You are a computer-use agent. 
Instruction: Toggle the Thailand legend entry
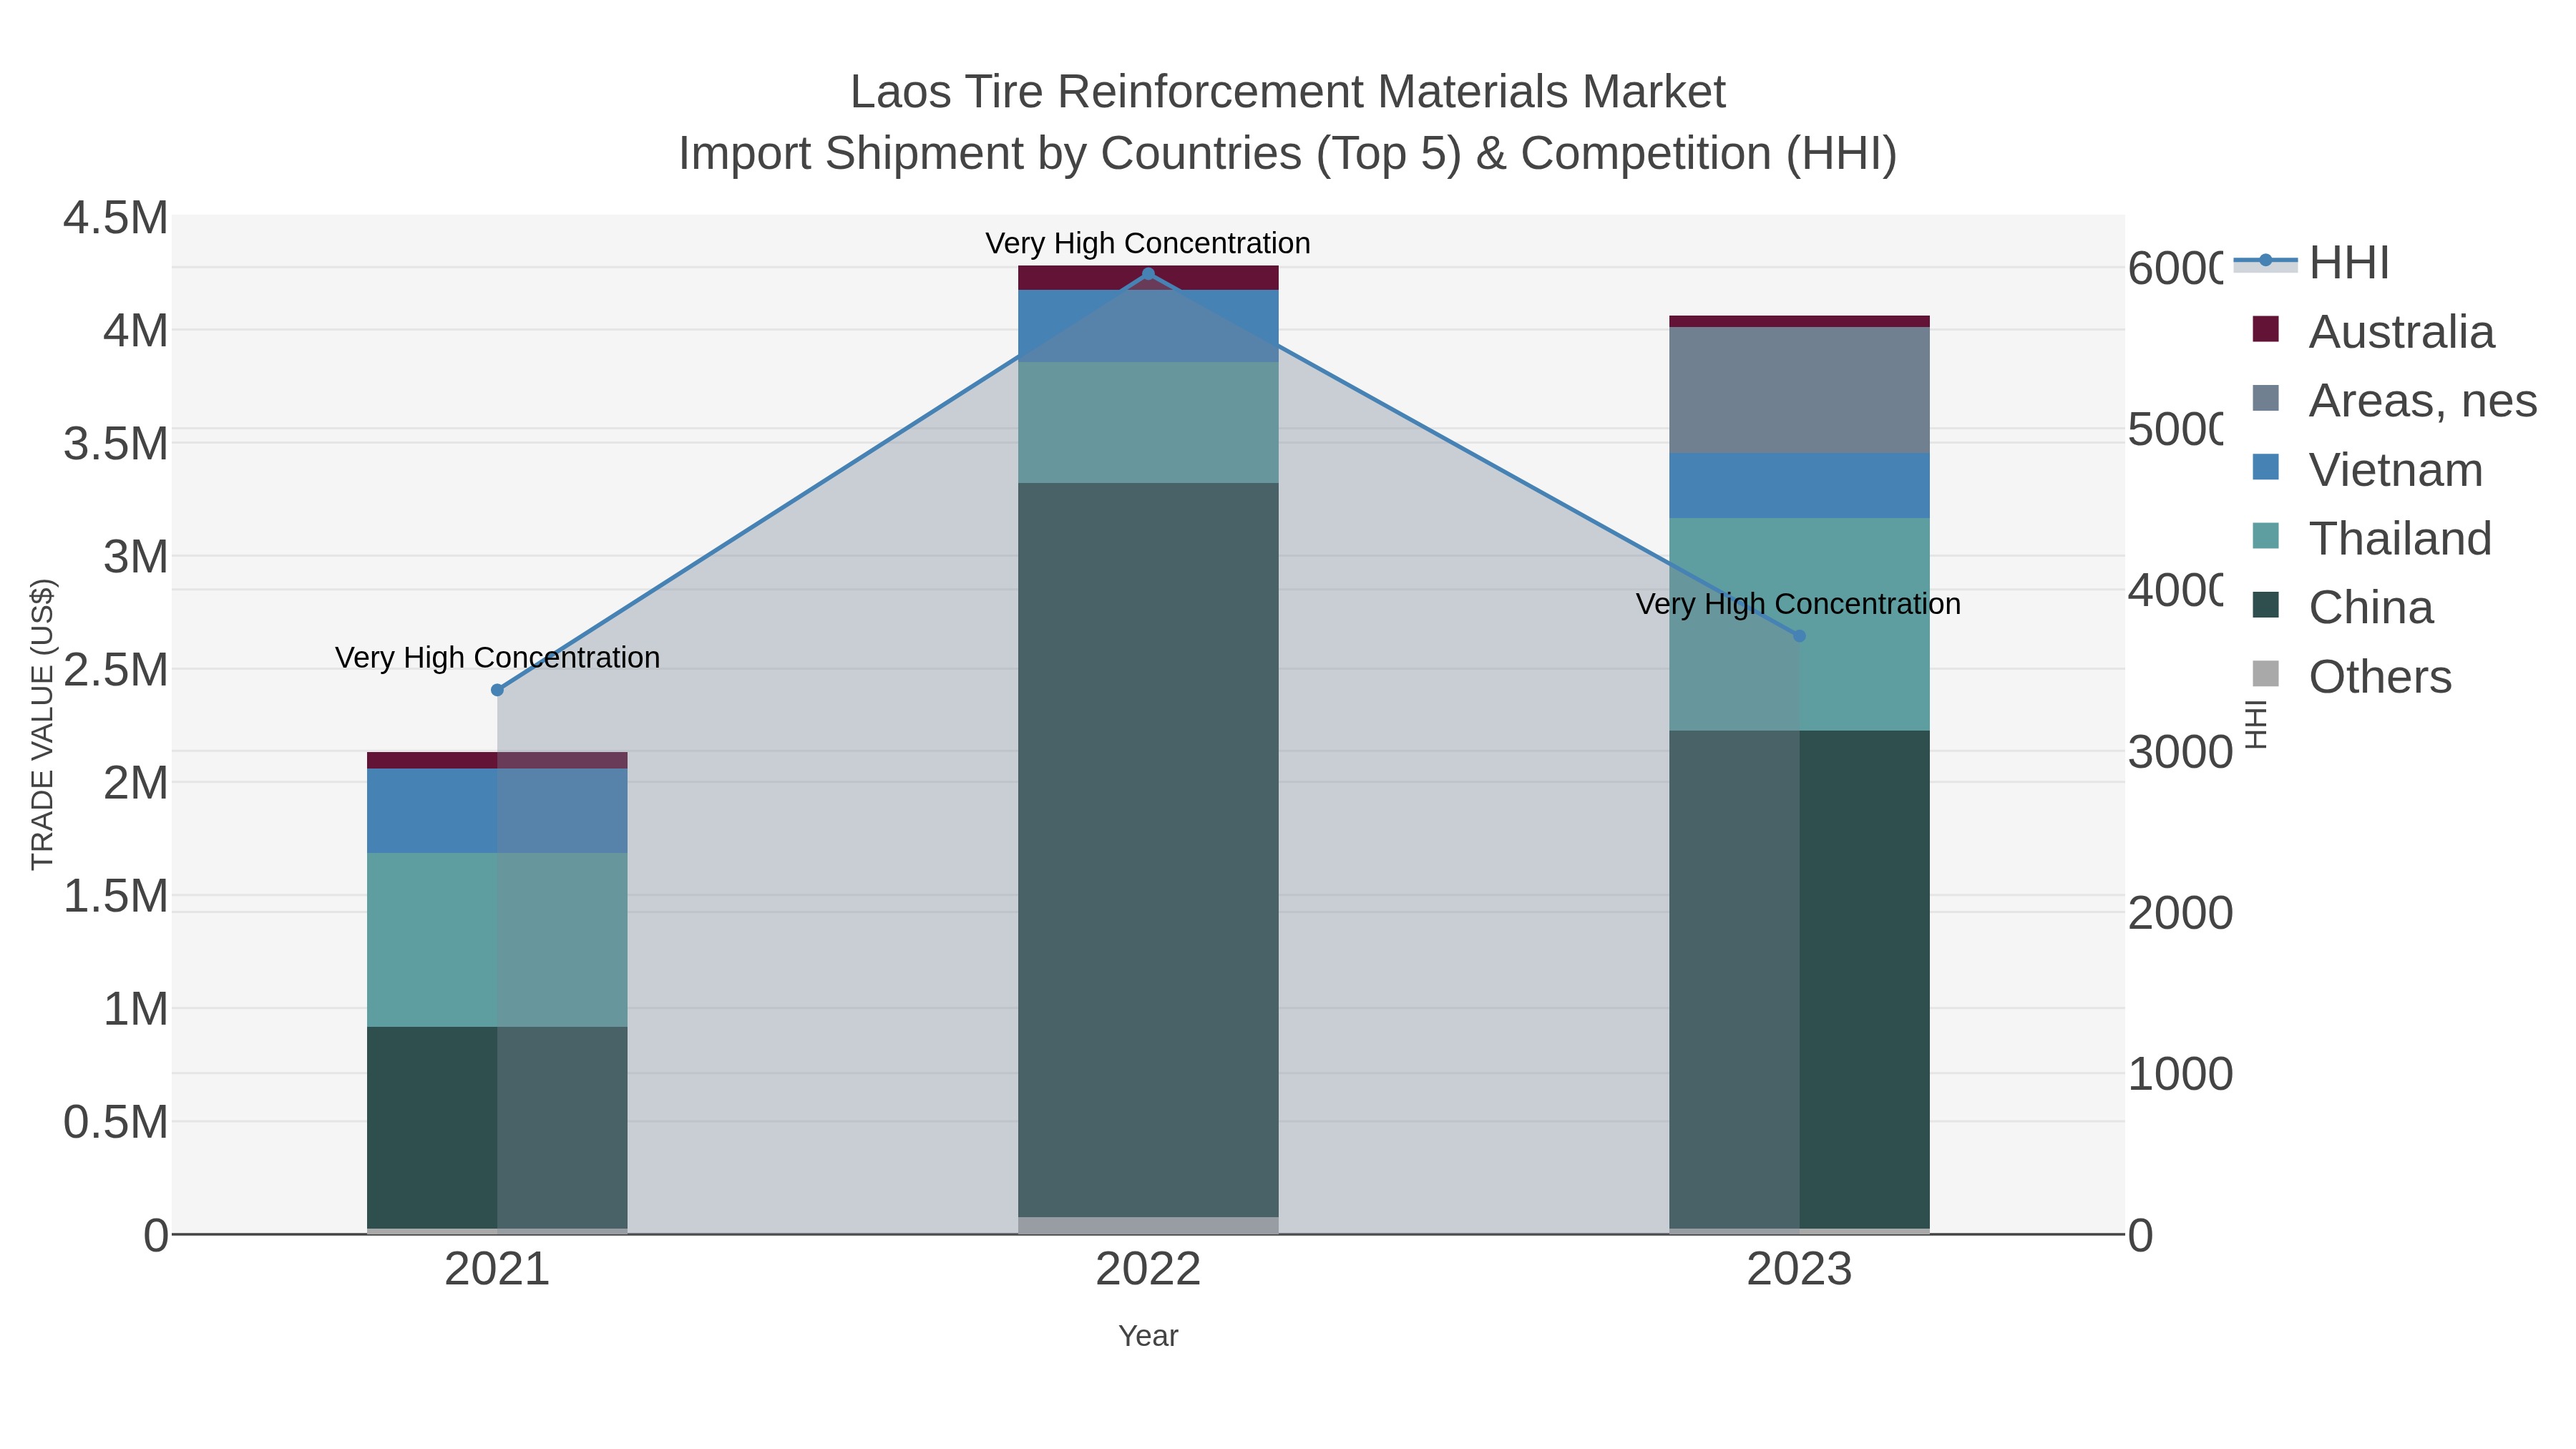click(2371, 539)
